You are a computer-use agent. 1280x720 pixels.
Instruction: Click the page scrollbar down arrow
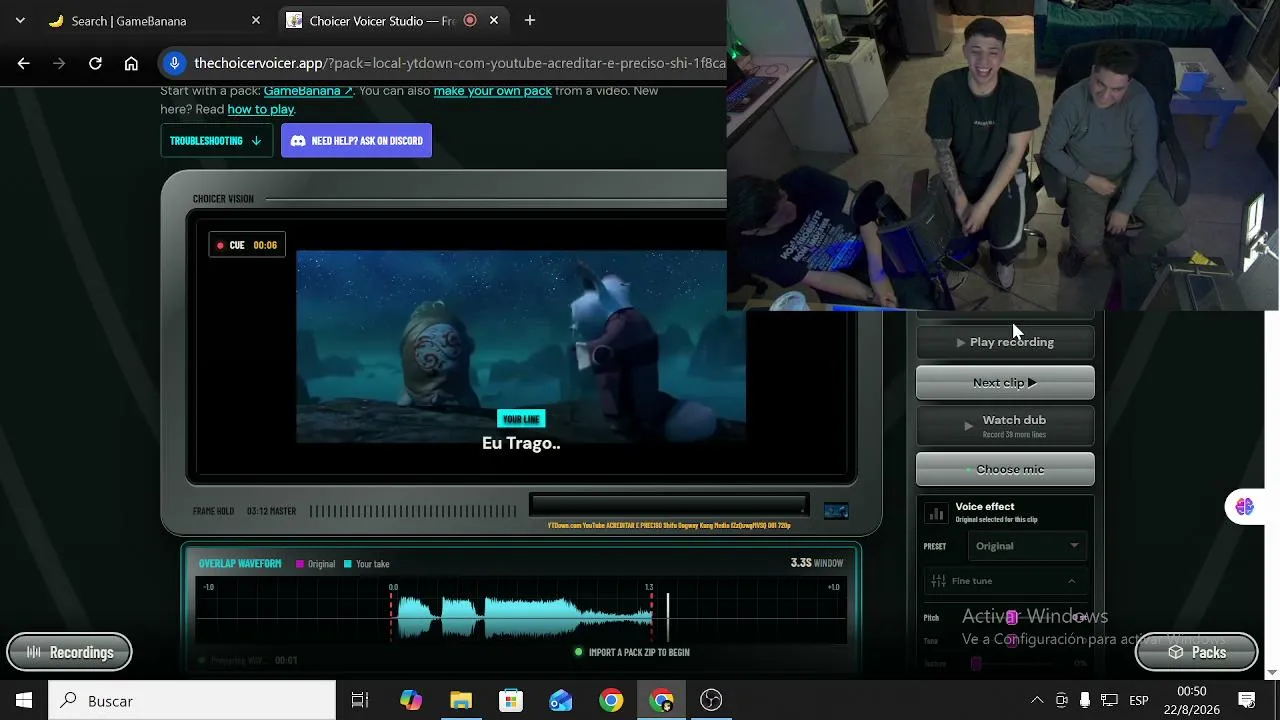point(1272,672)
